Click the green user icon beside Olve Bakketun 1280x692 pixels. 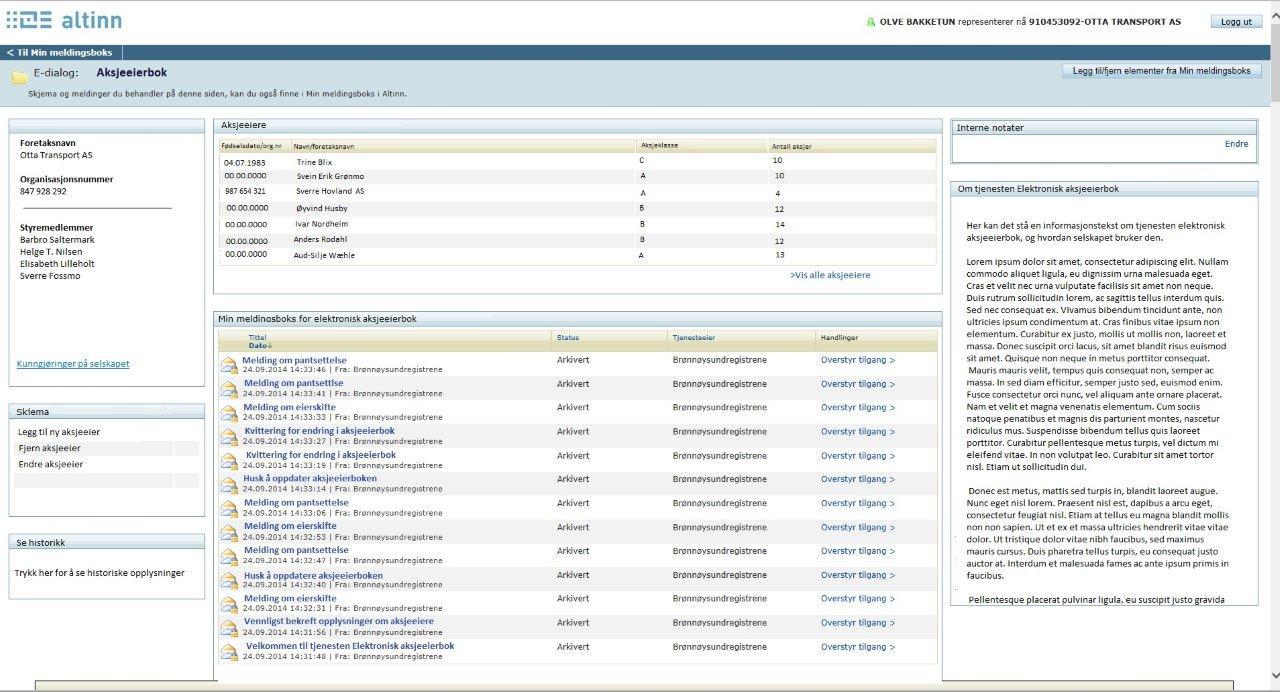tap(870, 22)
